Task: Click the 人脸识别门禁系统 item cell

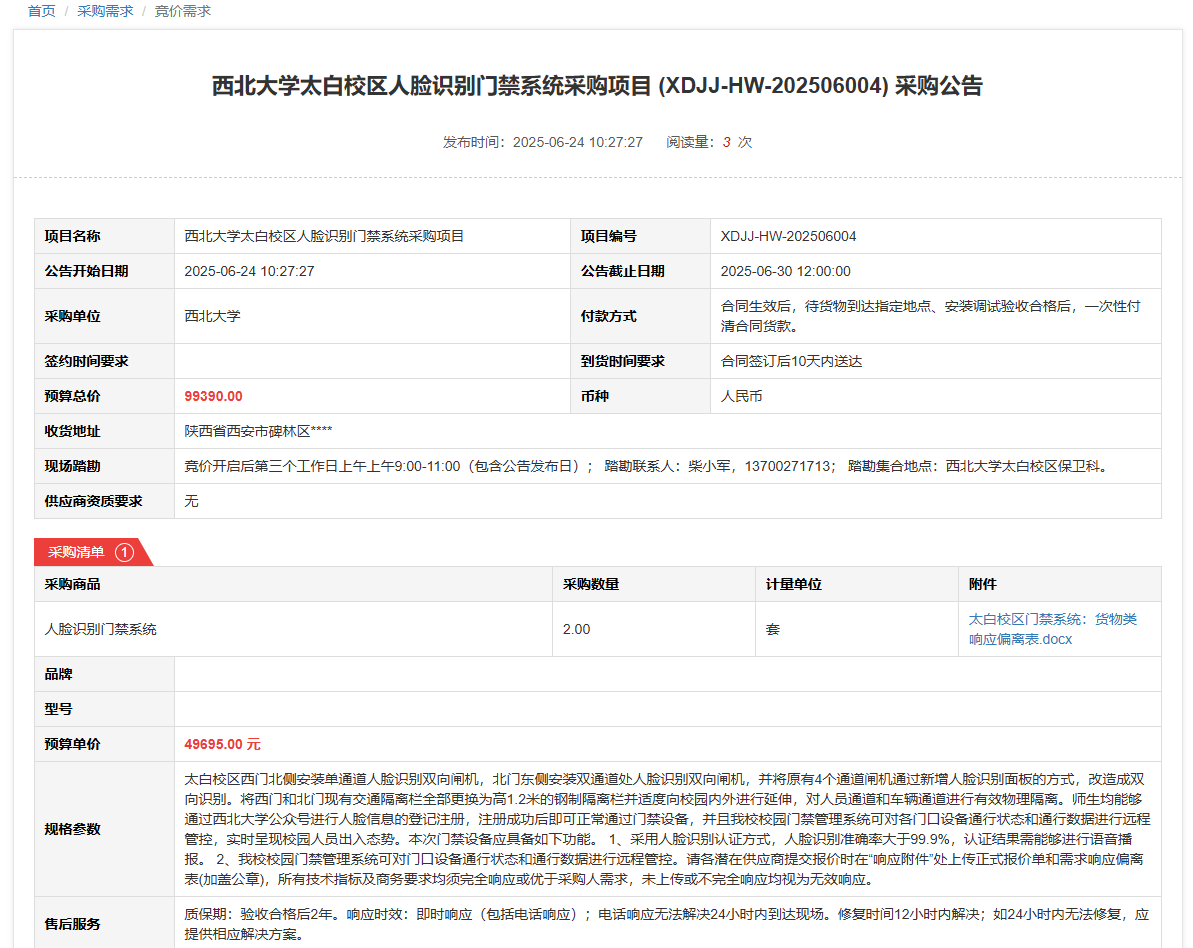Action: pyautogui.click(x=101, y=630)
